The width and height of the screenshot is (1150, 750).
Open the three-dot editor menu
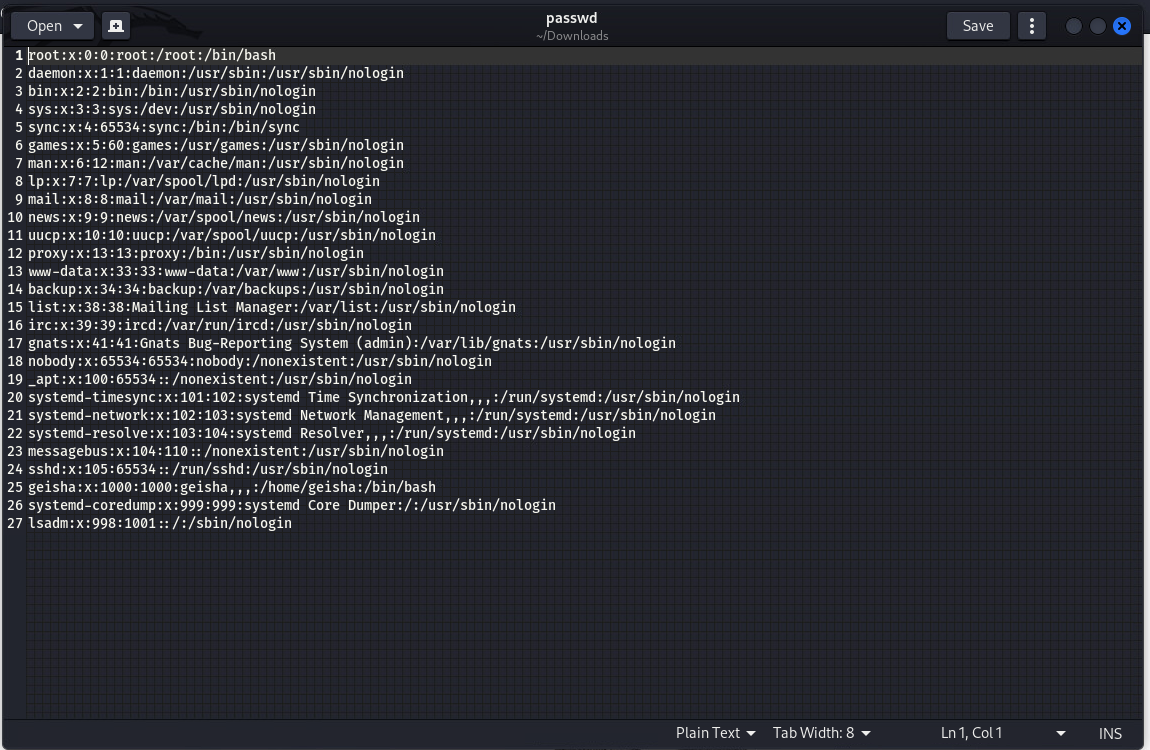click(1031, 26)
